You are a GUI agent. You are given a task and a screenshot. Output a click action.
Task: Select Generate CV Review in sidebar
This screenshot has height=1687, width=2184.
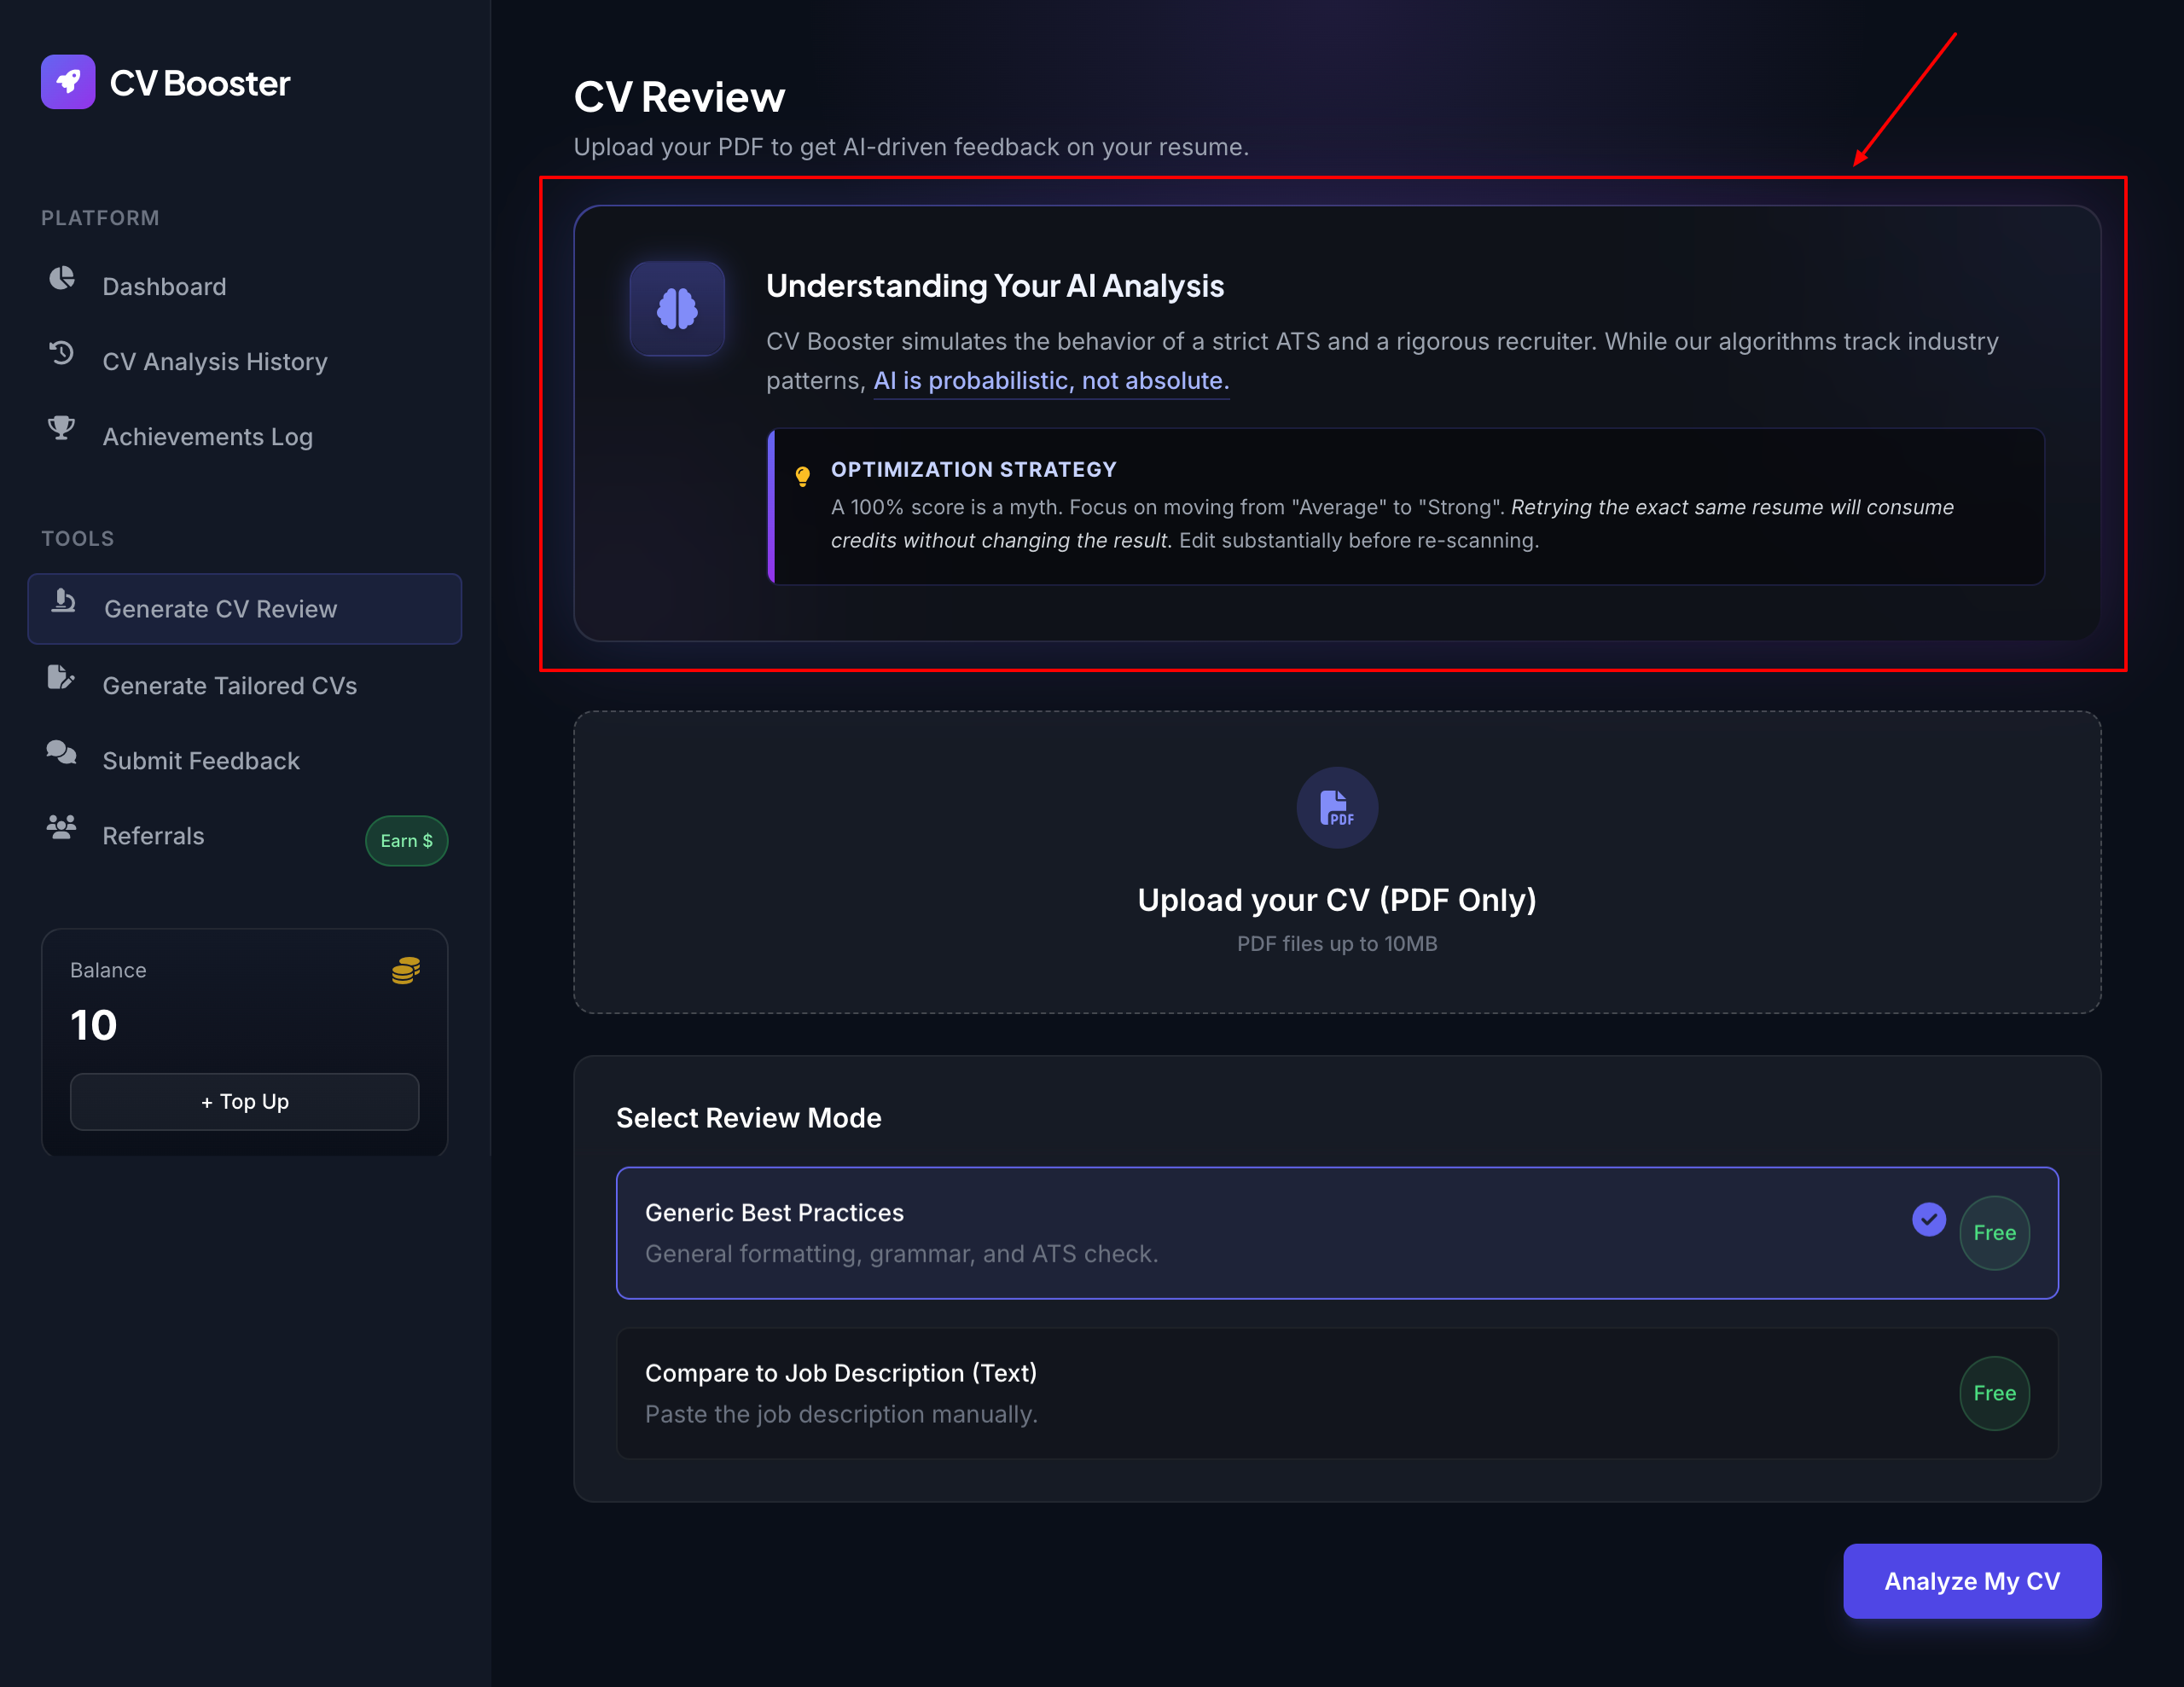point(245,609)
